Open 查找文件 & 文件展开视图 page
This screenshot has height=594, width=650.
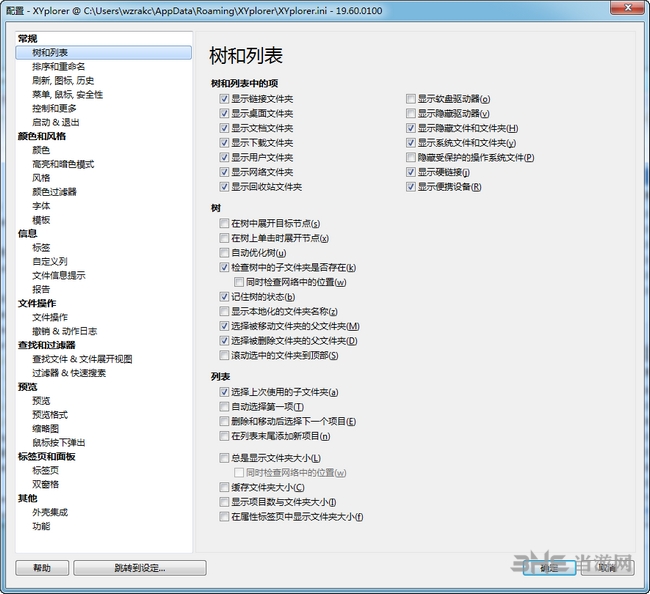pos(82,359)
